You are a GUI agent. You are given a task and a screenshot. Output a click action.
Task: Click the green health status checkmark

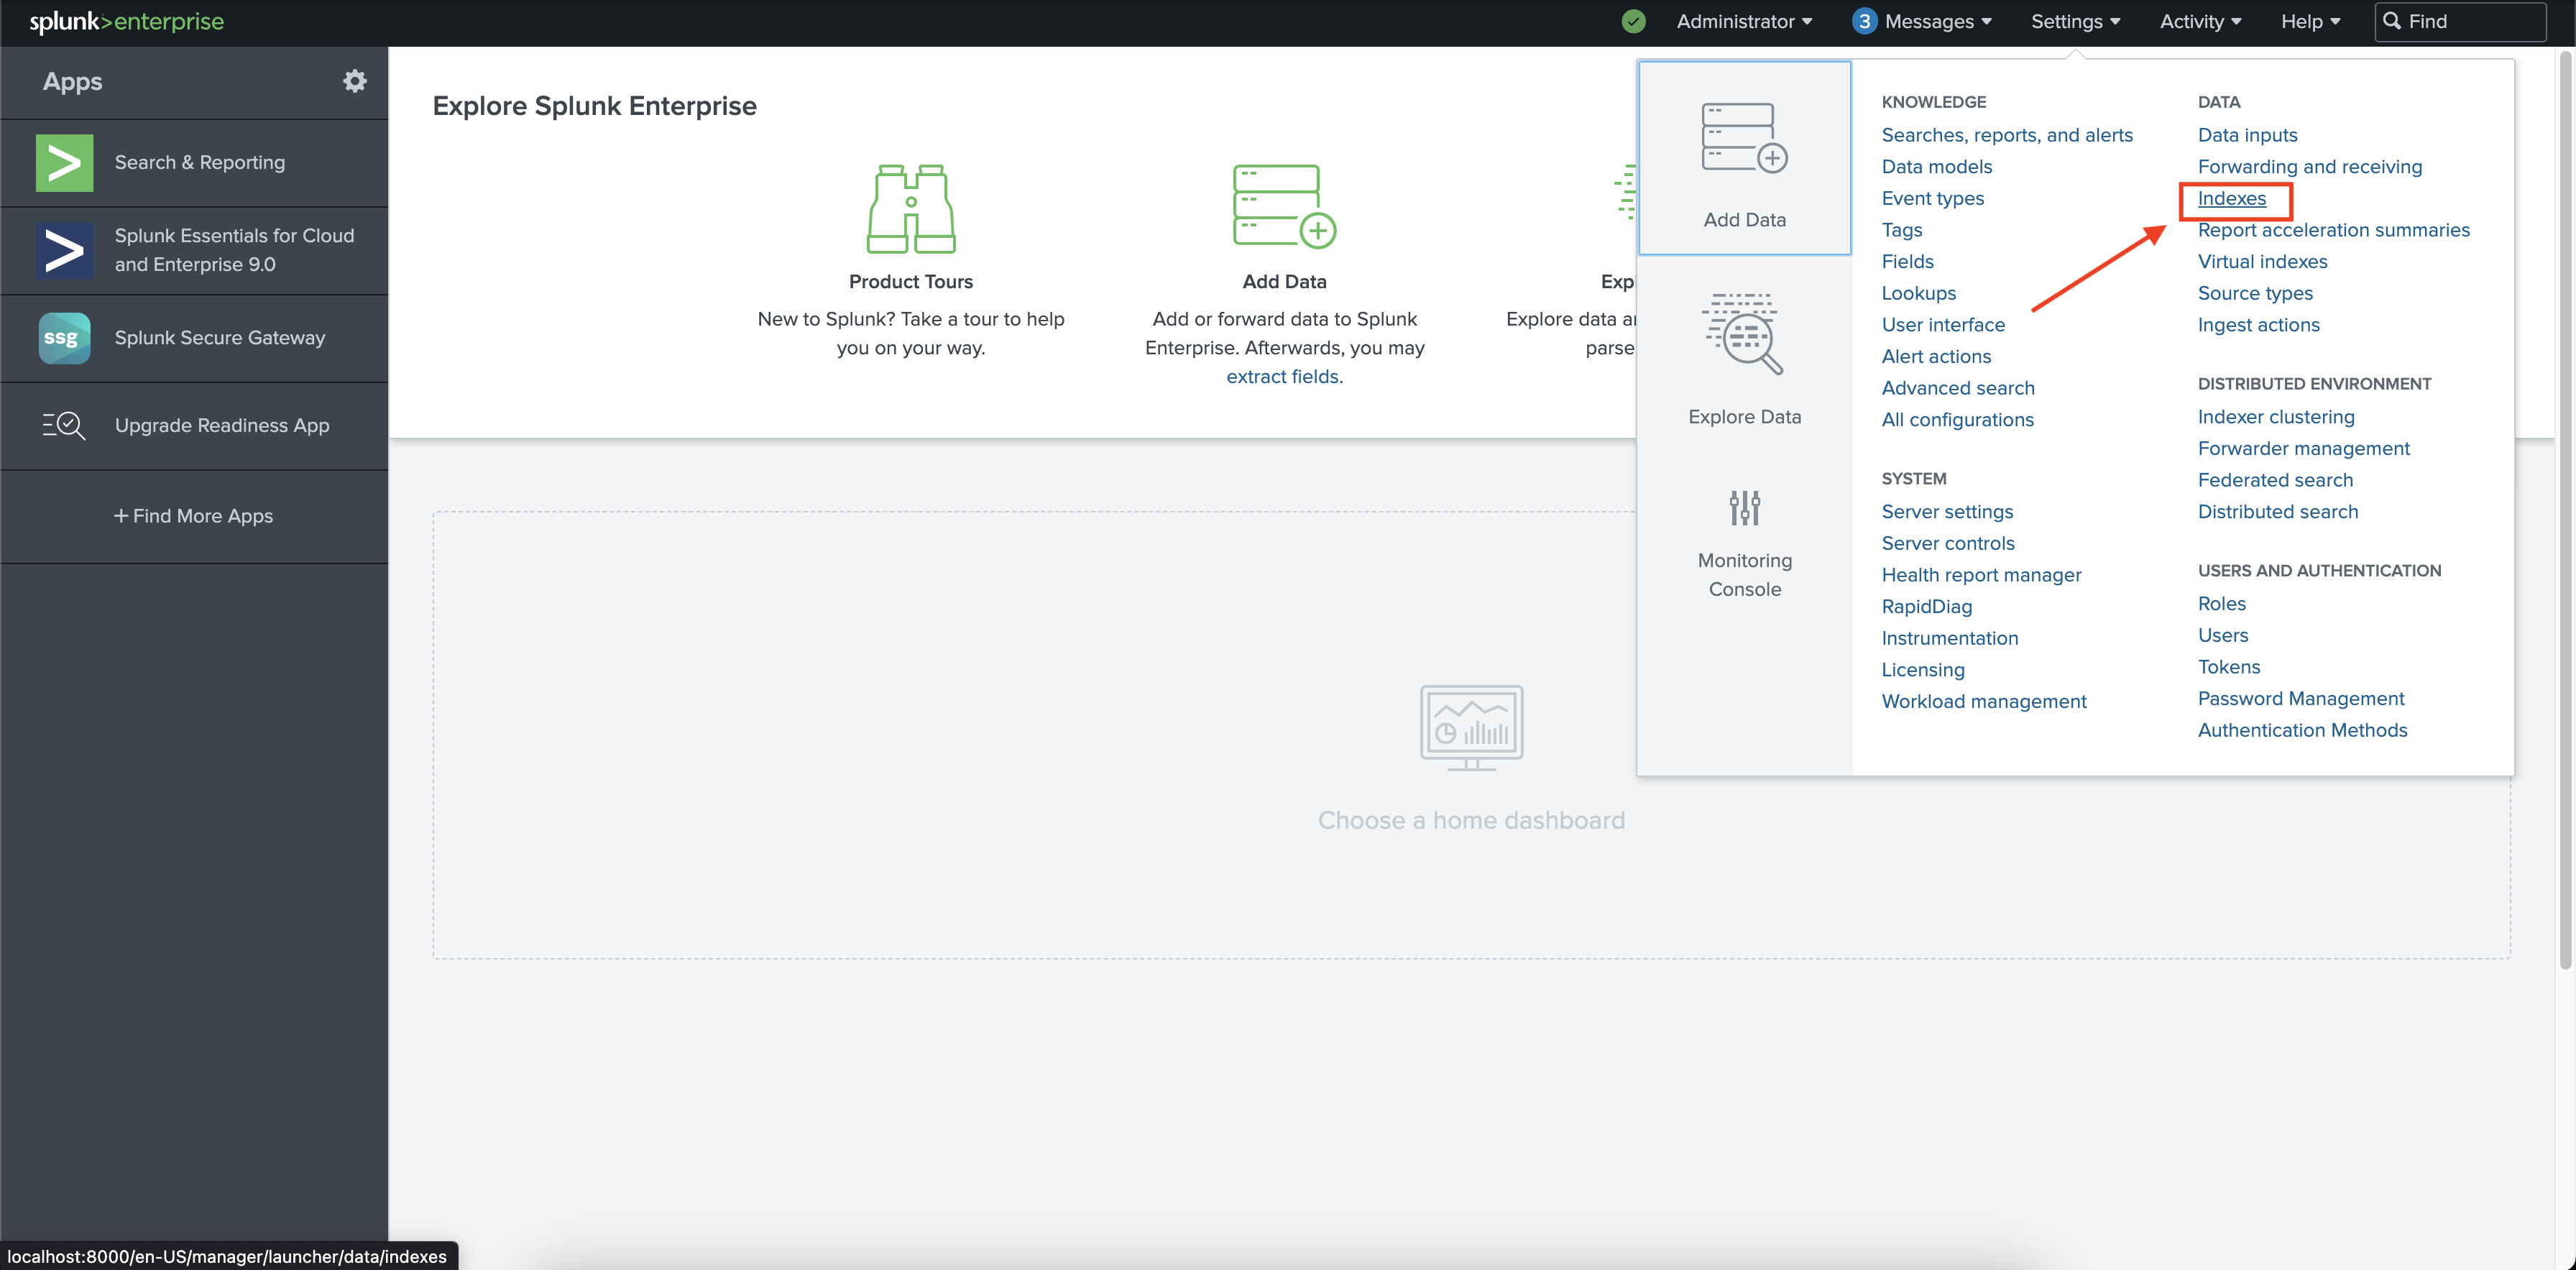1633,21
